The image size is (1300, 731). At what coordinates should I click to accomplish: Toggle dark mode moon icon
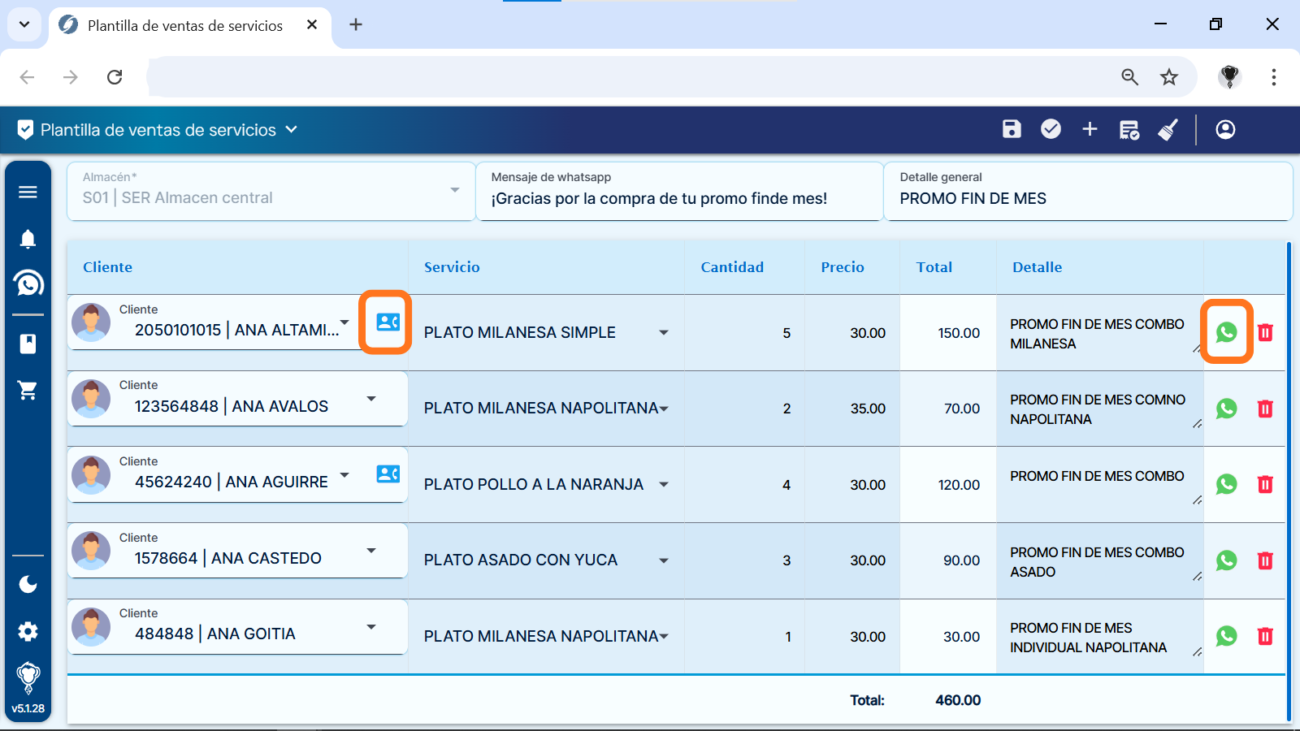pos(28,584)
